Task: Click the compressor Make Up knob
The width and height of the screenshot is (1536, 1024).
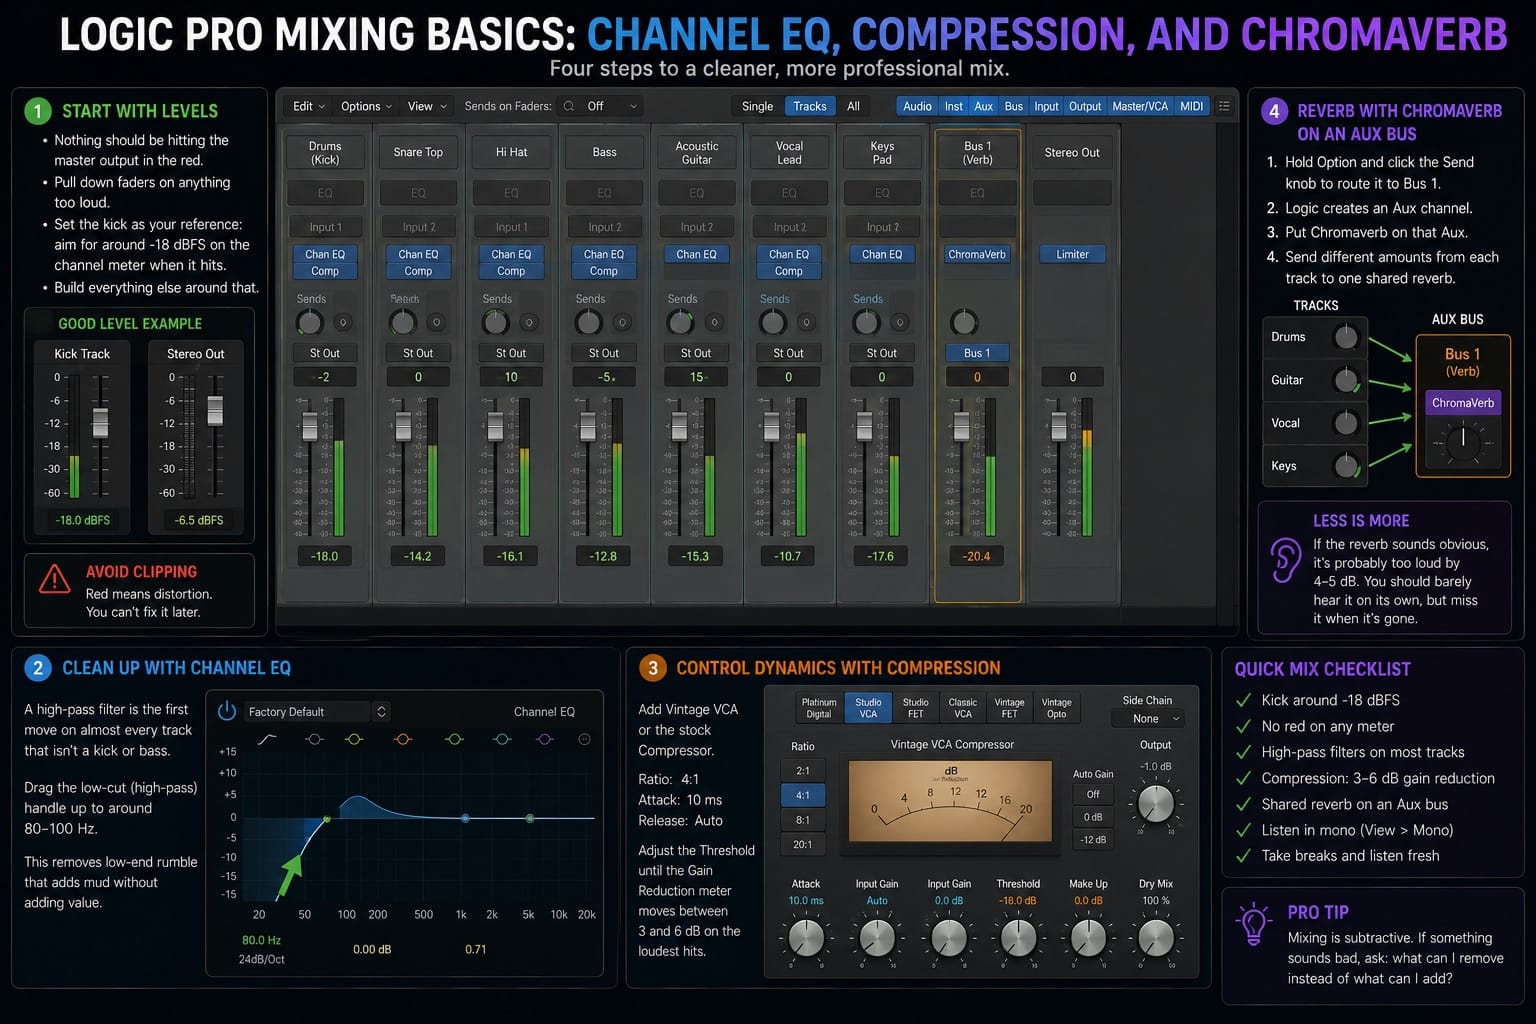Action: pyautogui.click(x=1088, y=938)
